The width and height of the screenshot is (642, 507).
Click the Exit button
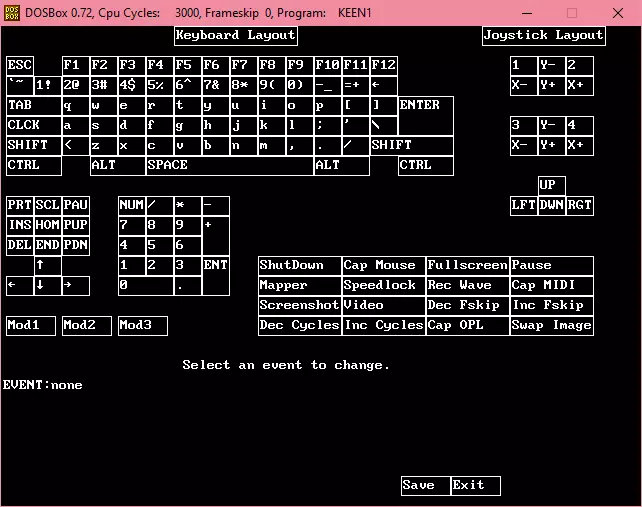(x=475, y=486)
